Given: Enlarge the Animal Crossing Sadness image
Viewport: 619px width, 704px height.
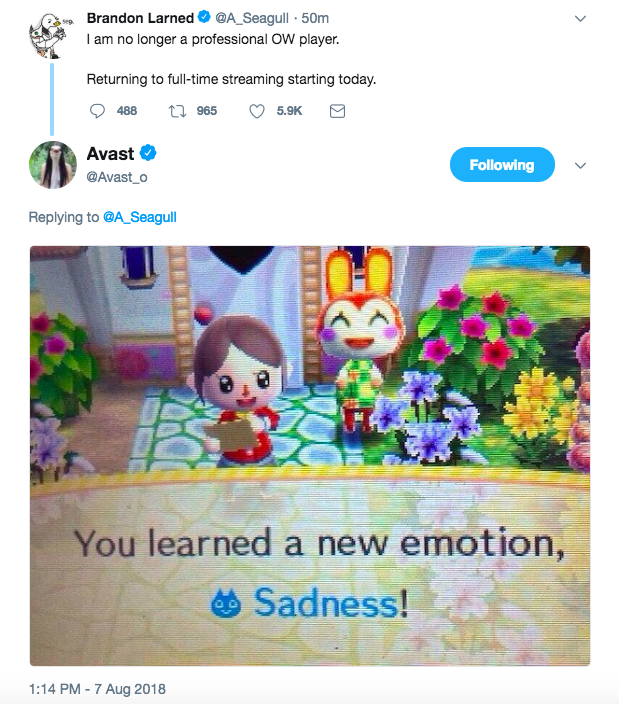Looking at the screenshot, I should point(310,455).
